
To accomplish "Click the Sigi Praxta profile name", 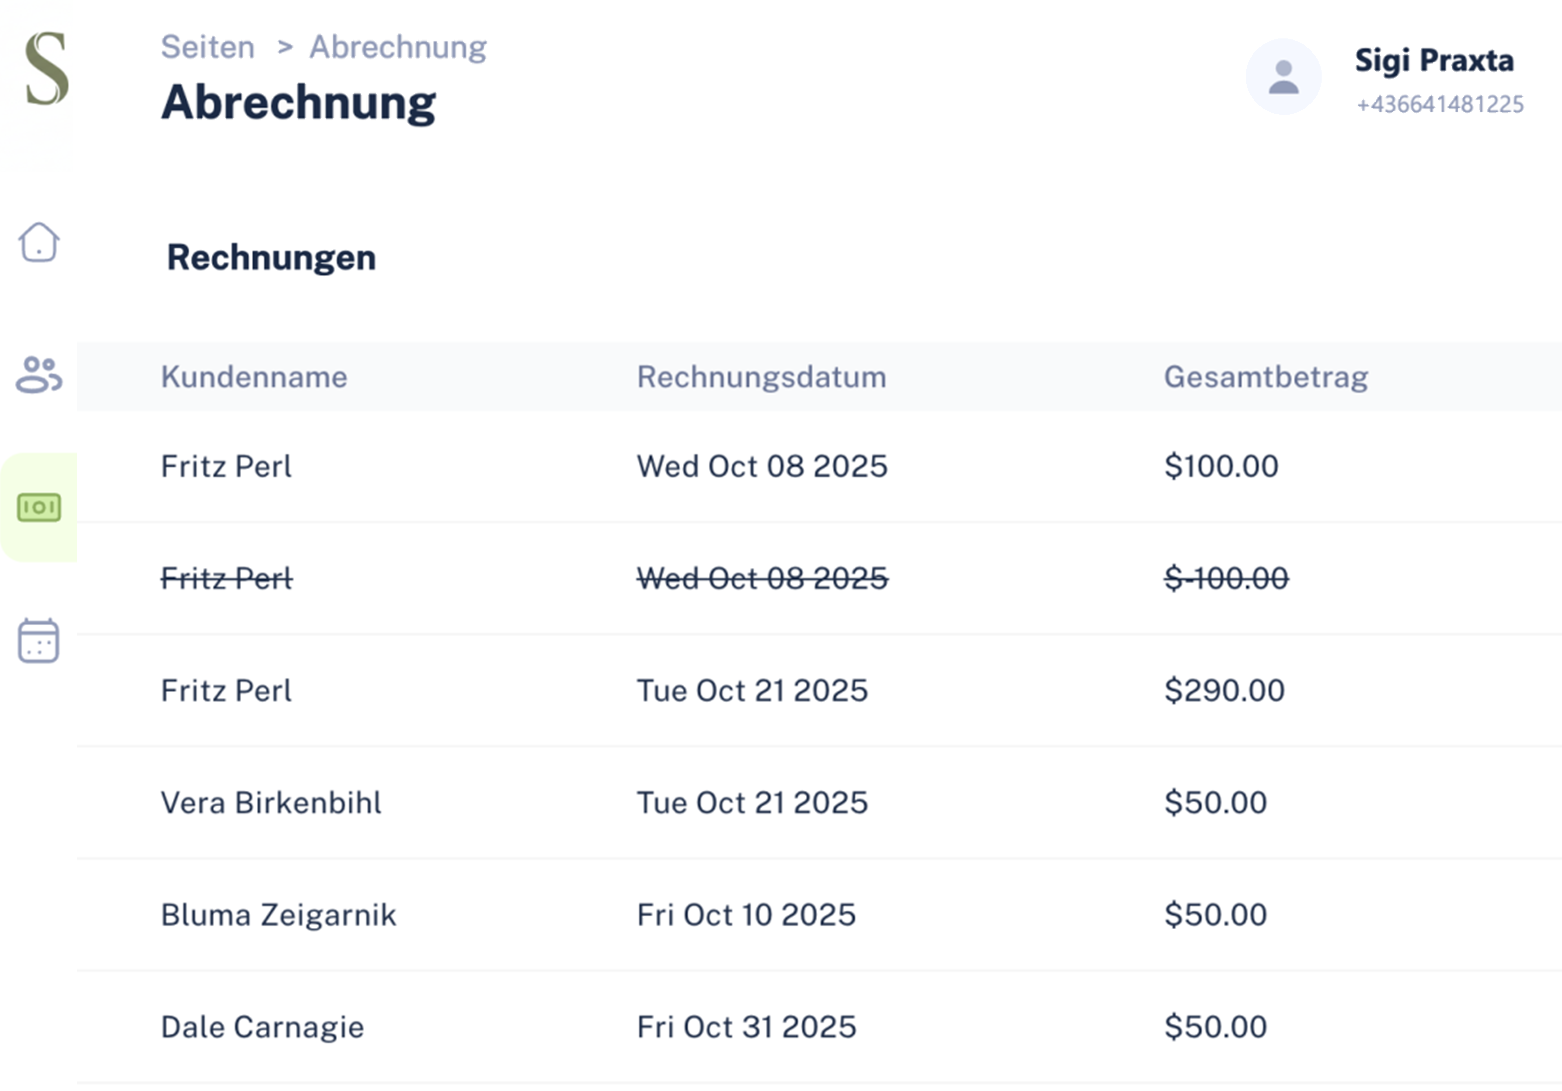I will [x=1433, y=60].
